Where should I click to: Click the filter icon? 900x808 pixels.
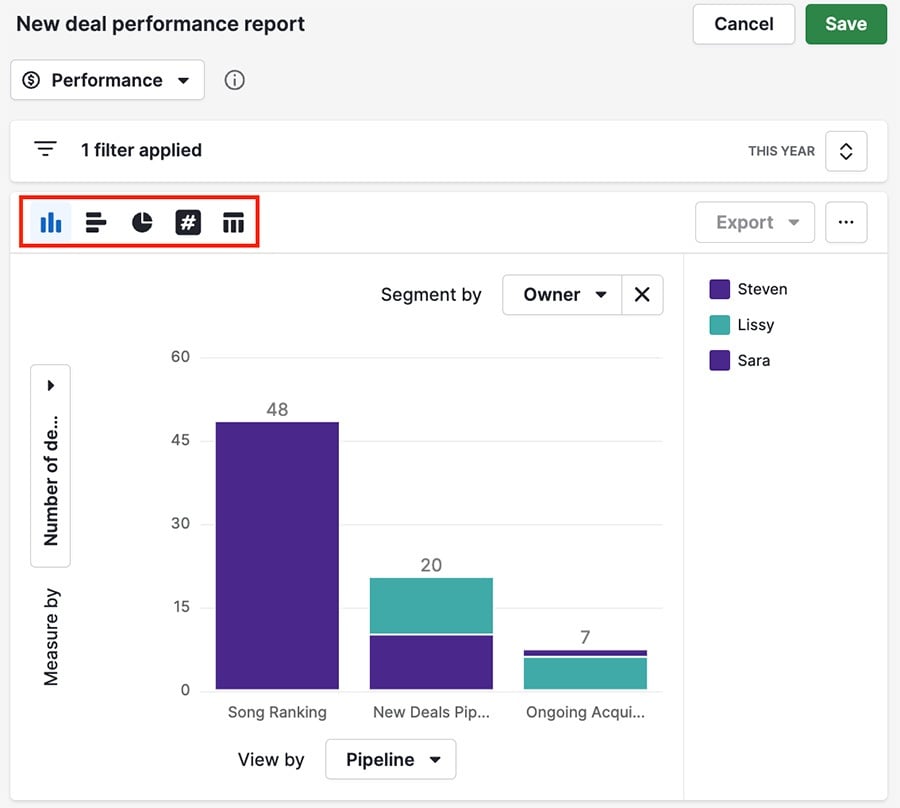[45, 147]
